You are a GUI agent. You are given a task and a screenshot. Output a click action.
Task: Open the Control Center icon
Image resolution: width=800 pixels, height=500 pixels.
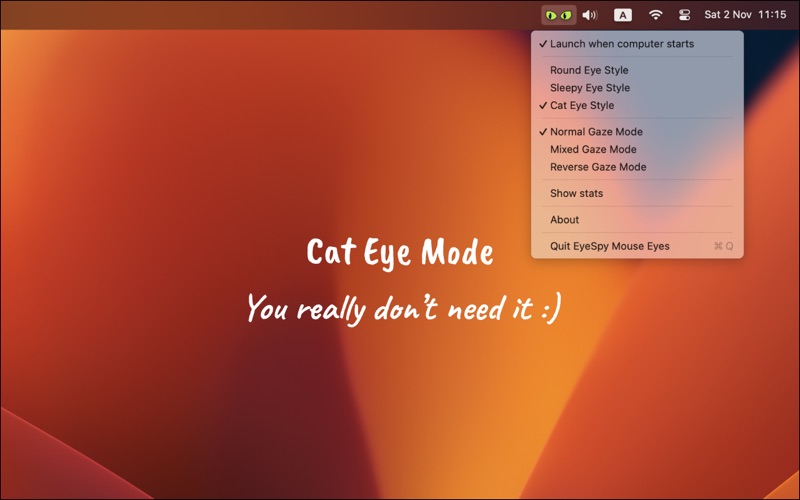click(684, 15)
